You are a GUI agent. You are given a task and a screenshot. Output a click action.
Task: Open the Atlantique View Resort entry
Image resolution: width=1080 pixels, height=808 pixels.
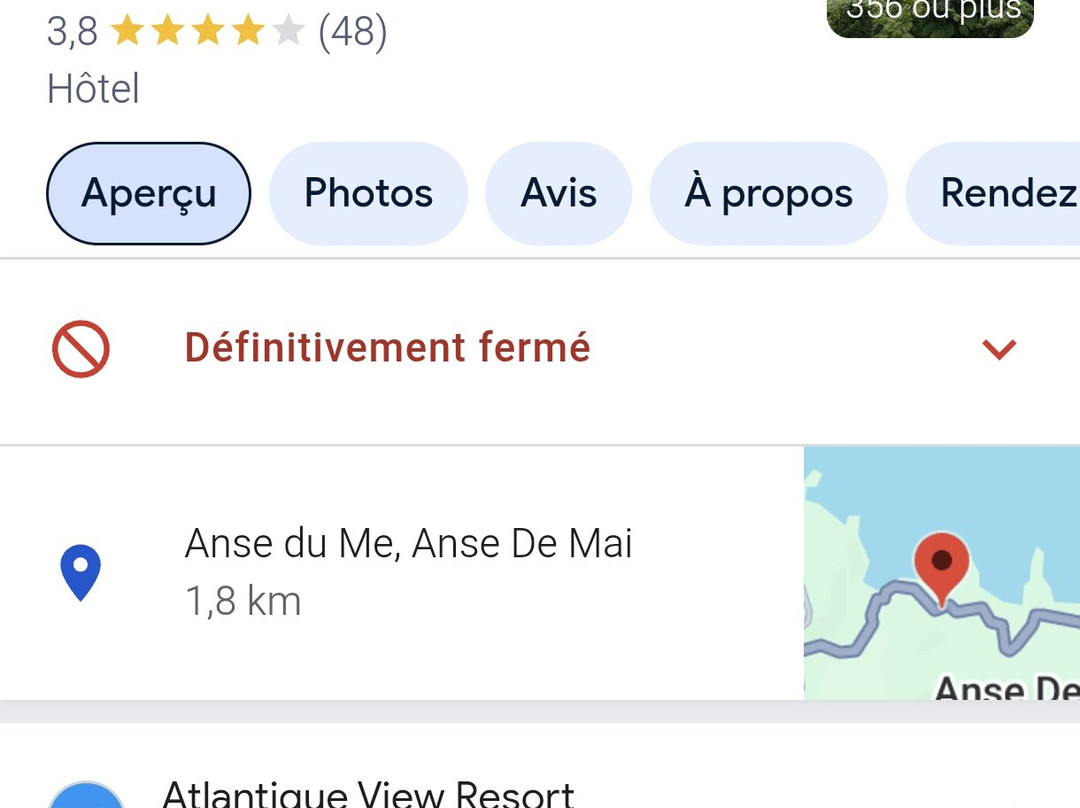pyautogui.click(x=368, y=794)
